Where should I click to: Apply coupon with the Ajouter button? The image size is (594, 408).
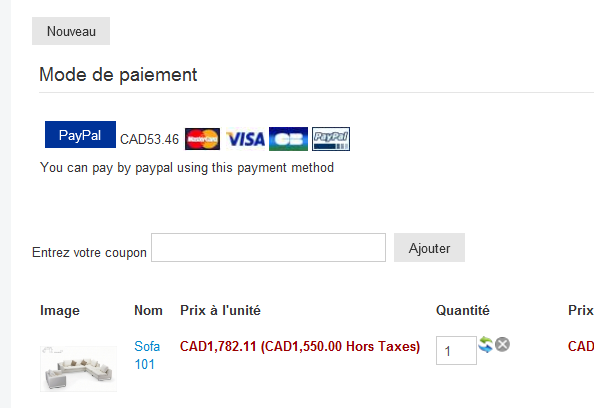click(x=429, y=248)
